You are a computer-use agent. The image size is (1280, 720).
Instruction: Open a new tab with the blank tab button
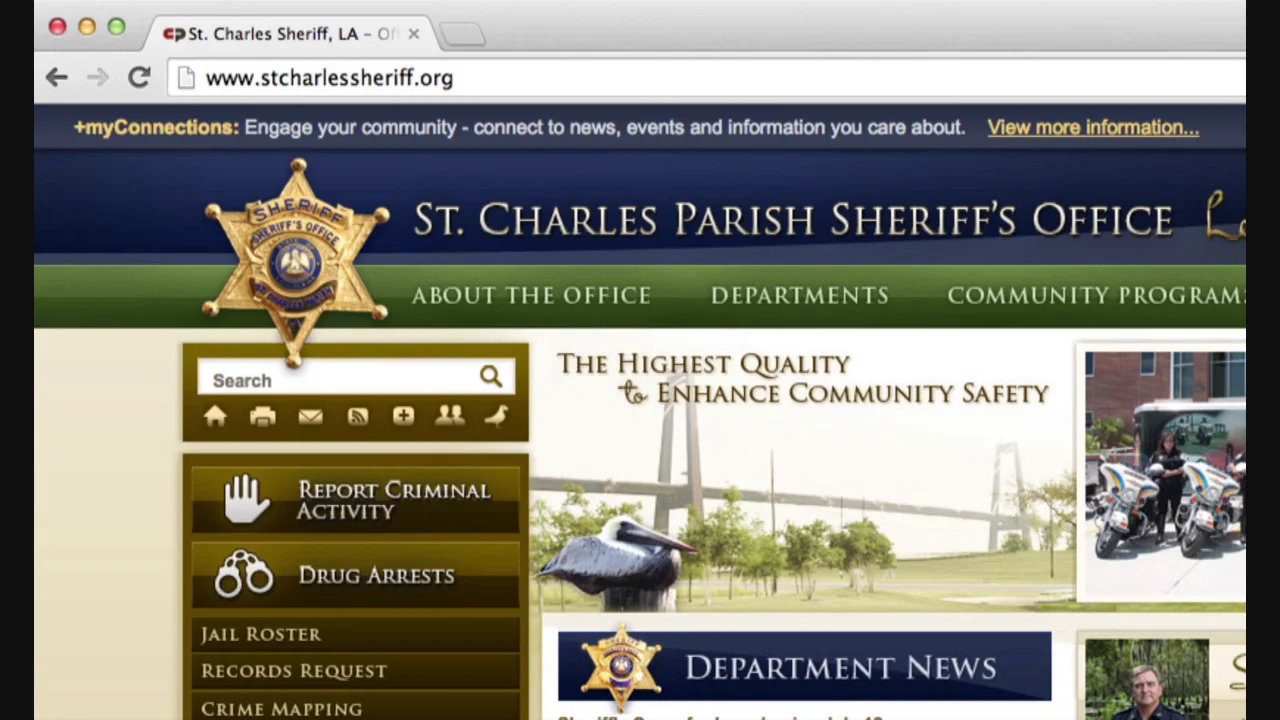[x=462, y=35]
